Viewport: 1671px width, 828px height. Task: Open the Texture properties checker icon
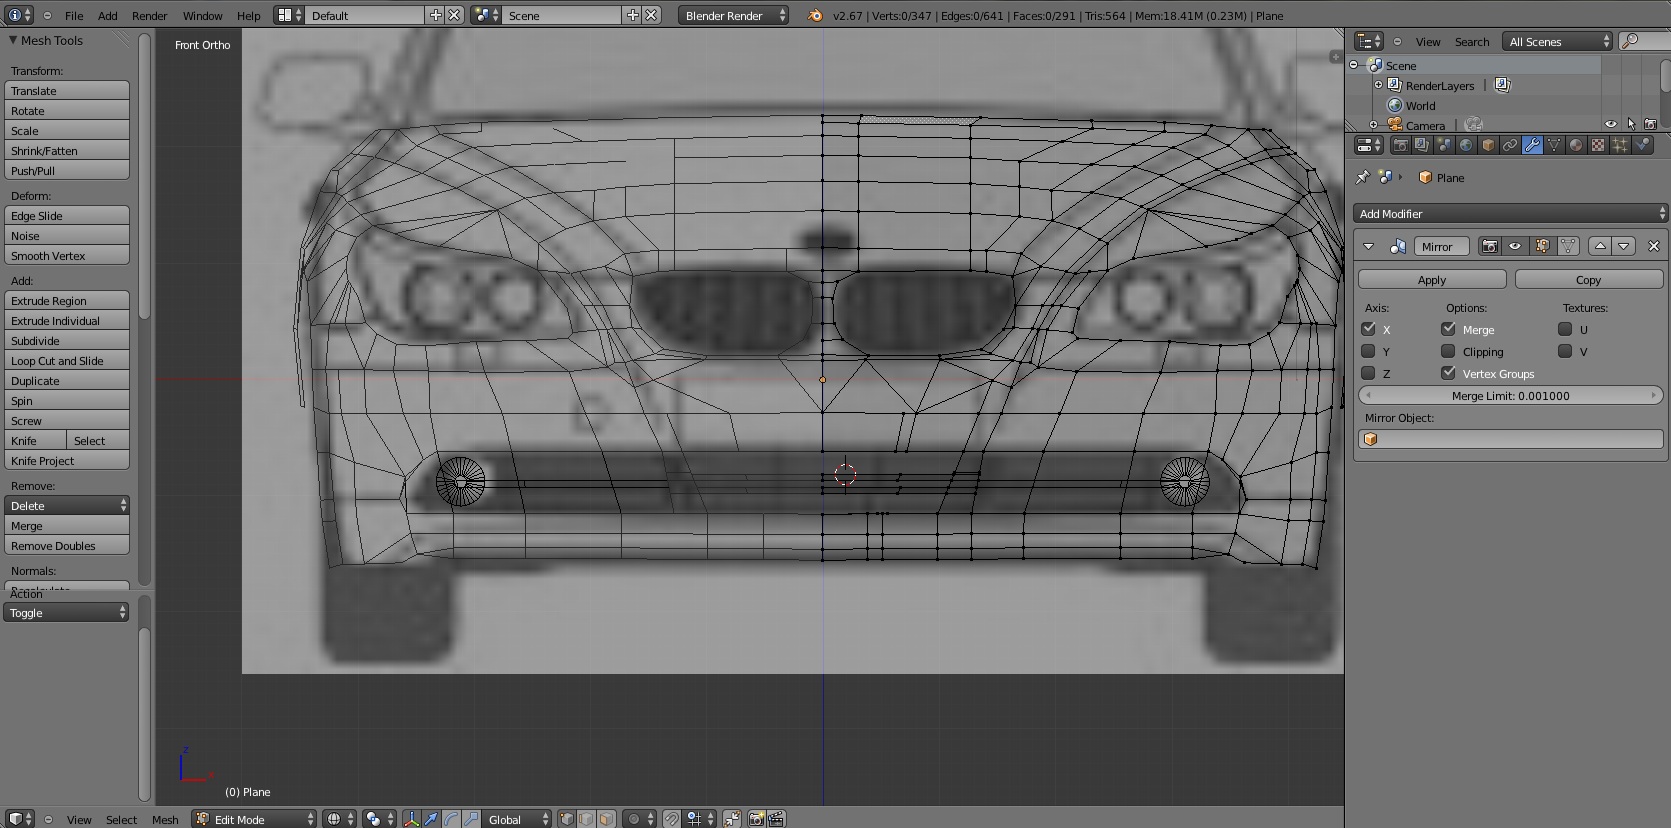tap(1598, 146)
